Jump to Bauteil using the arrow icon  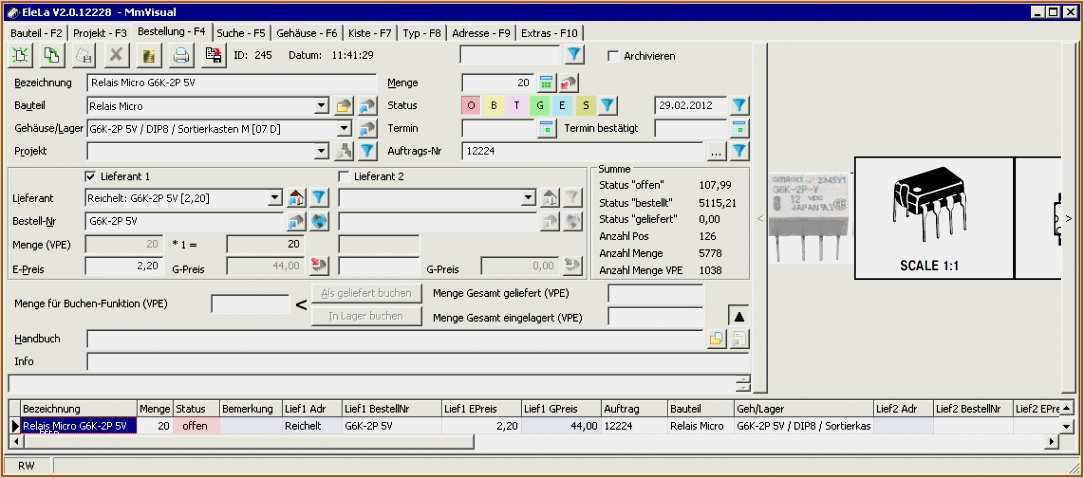[368, 106]
